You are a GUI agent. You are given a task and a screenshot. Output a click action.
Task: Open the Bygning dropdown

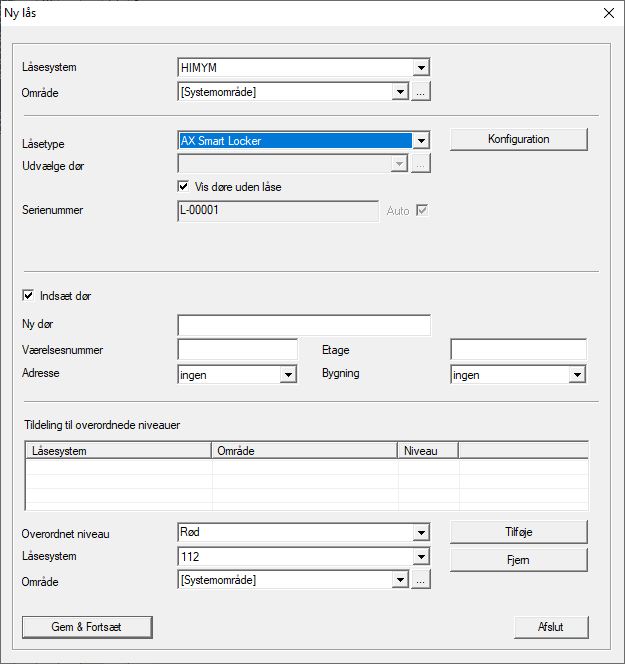tap(576, 375)
